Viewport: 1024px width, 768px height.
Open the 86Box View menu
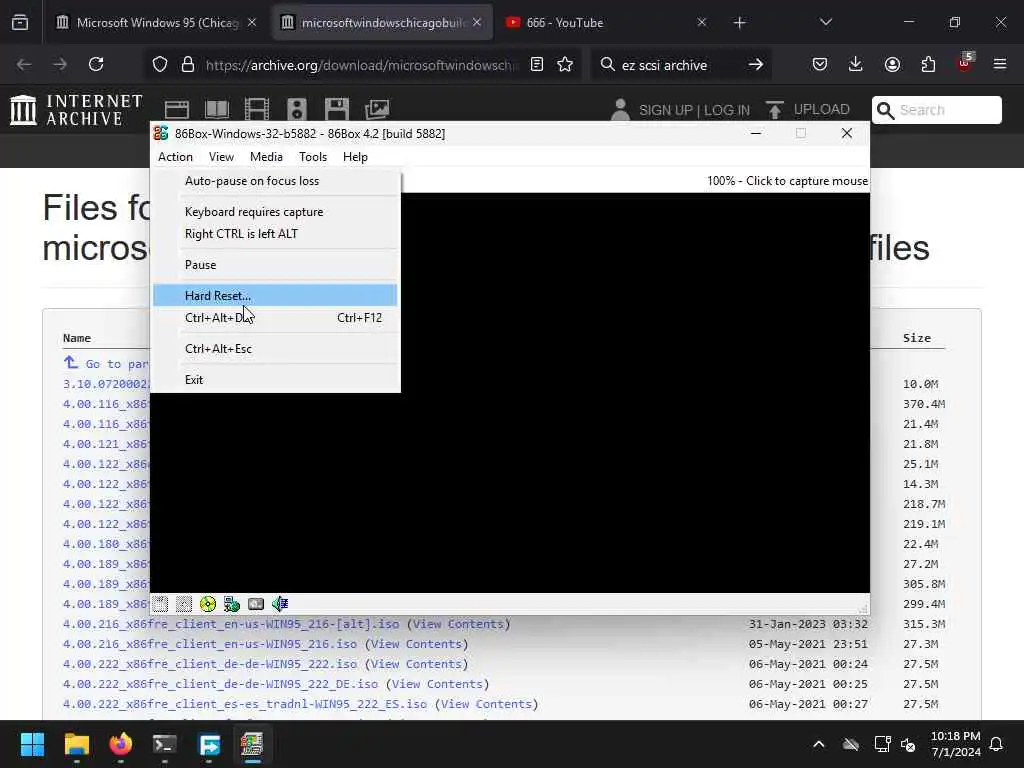coord(221,157)
